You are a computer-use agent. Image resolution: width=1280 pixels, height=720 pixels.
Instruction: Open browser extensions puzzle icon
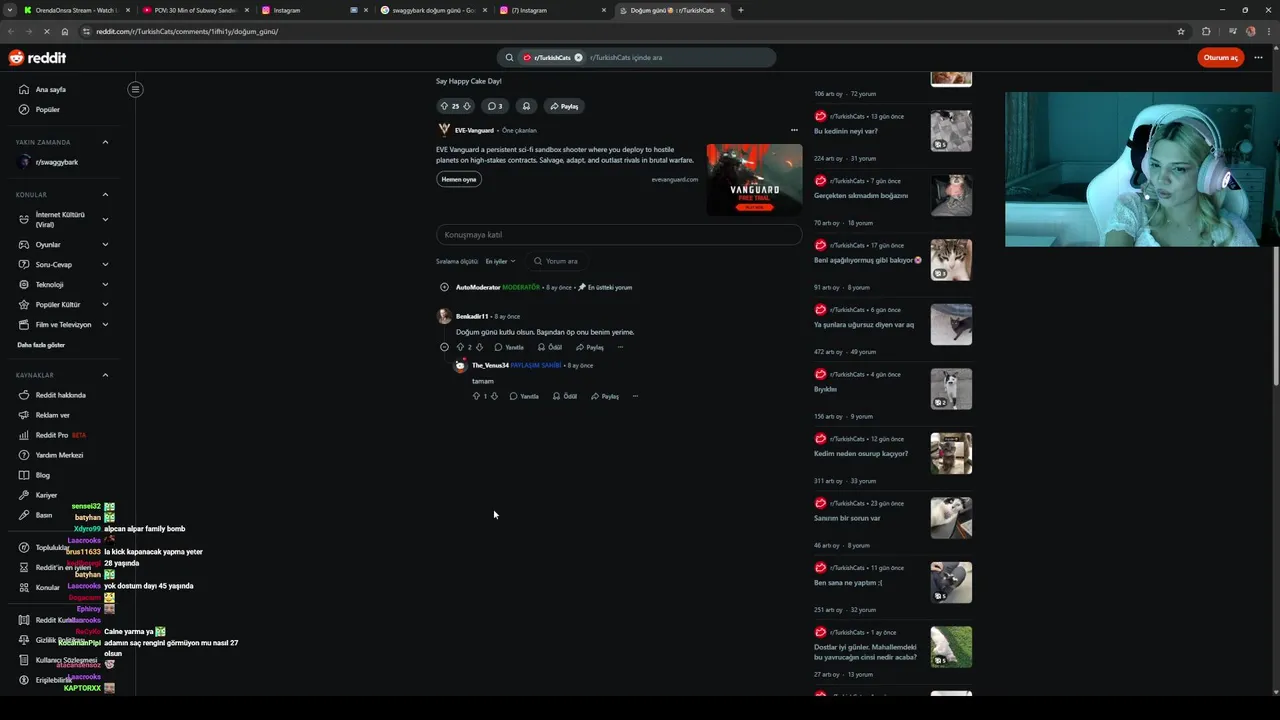1206,31
